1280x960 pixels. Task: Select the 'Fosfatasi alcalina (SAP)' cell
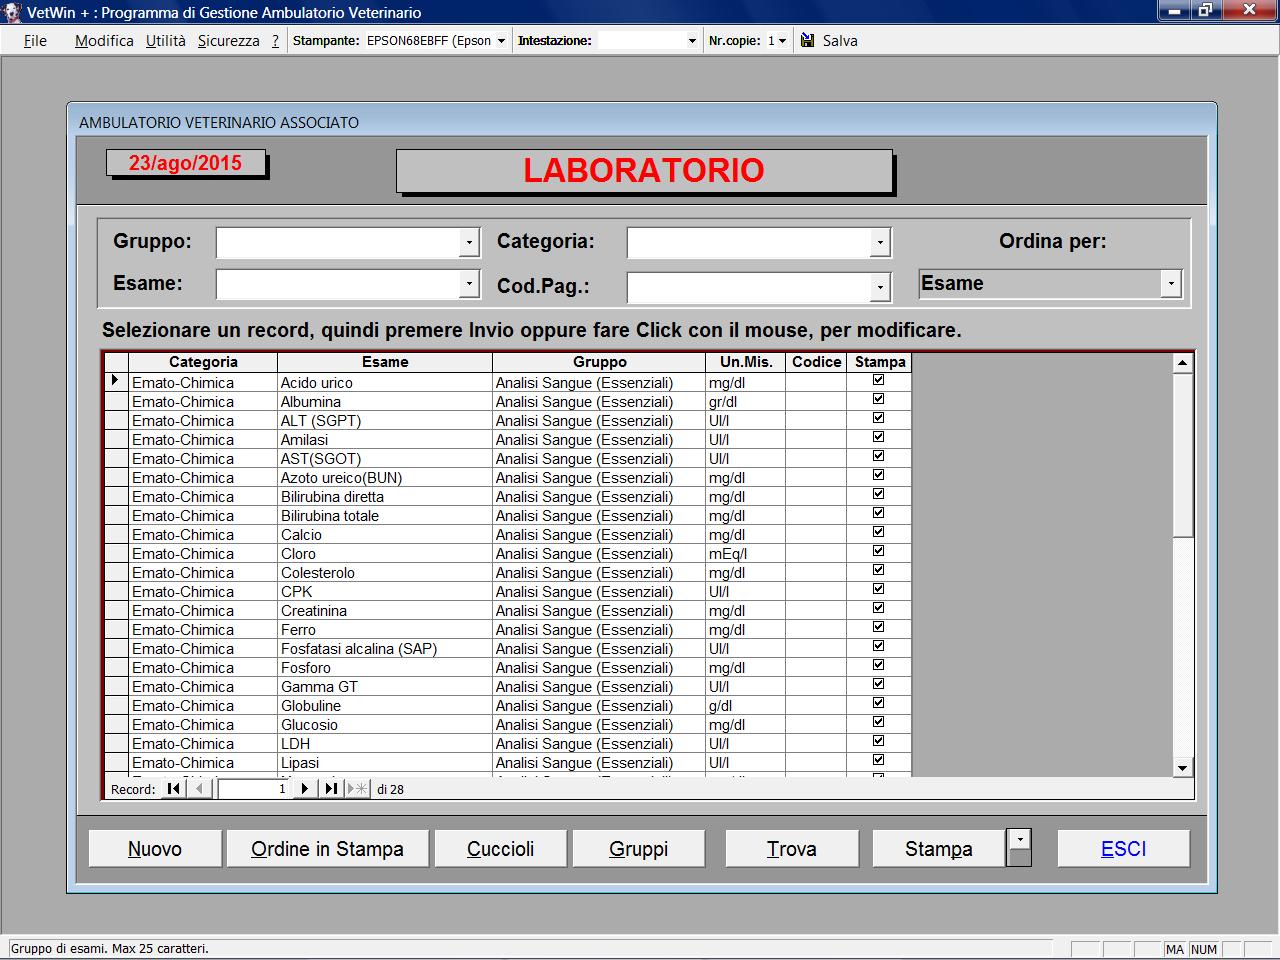click(385, 649)
